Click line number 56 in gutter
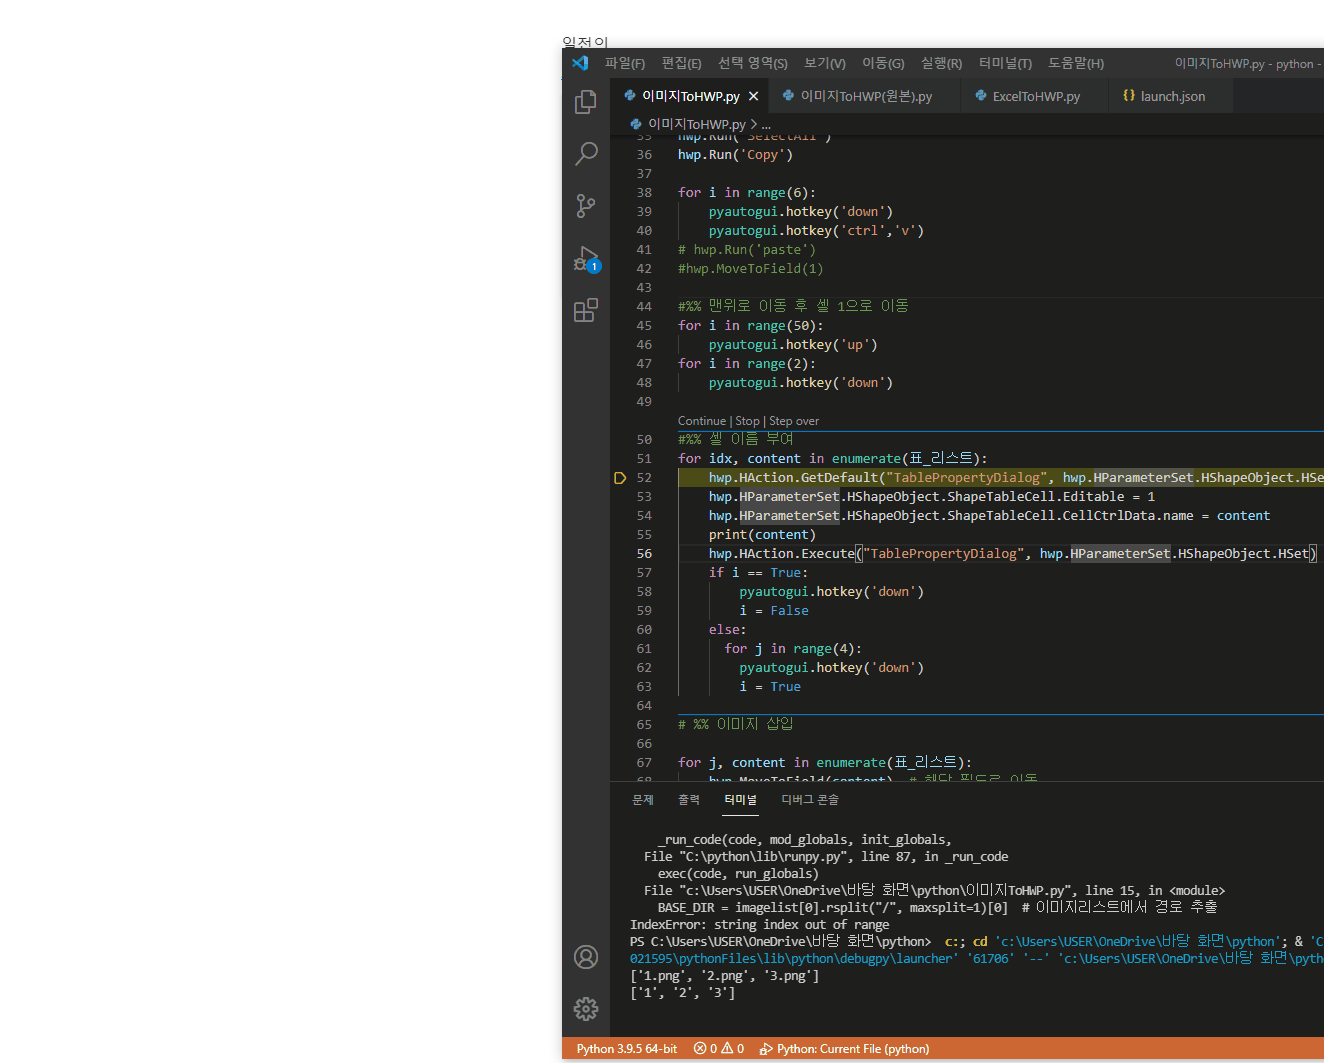The width and height of the screenshot is (1324, 1063). tap(644, 554)
